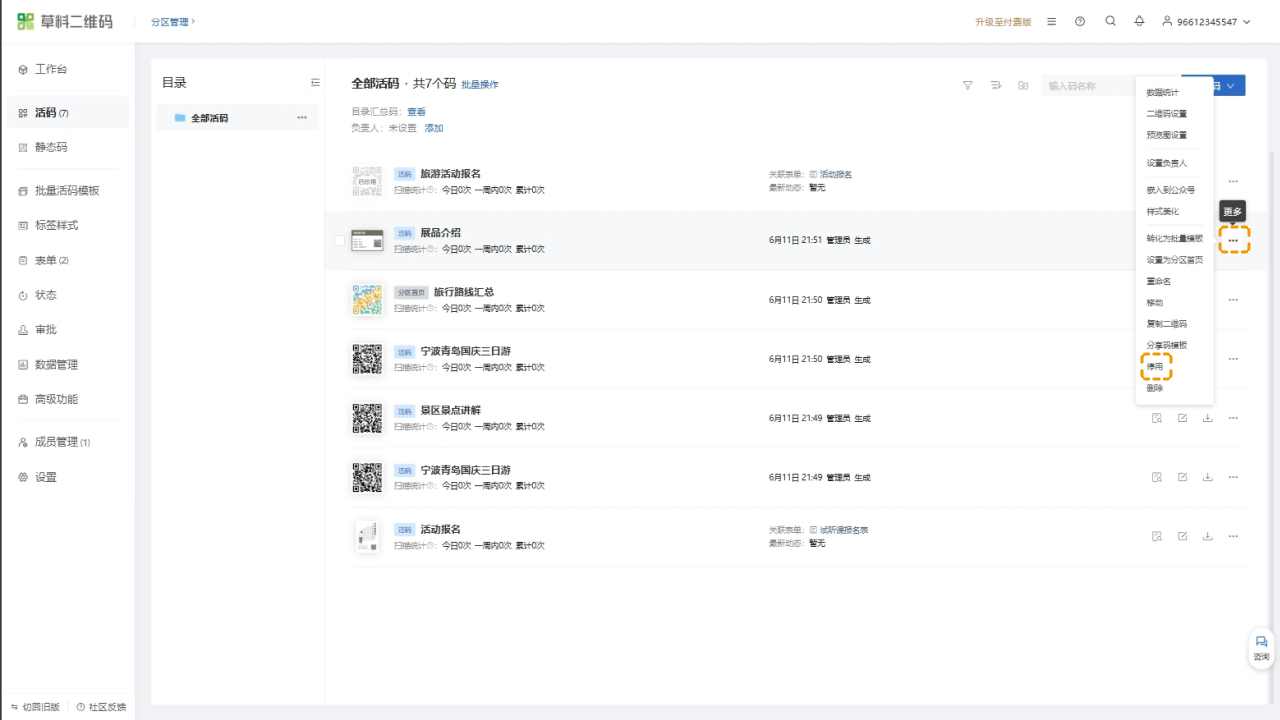Switch to old version via 切回旧版

coord(35,707)
